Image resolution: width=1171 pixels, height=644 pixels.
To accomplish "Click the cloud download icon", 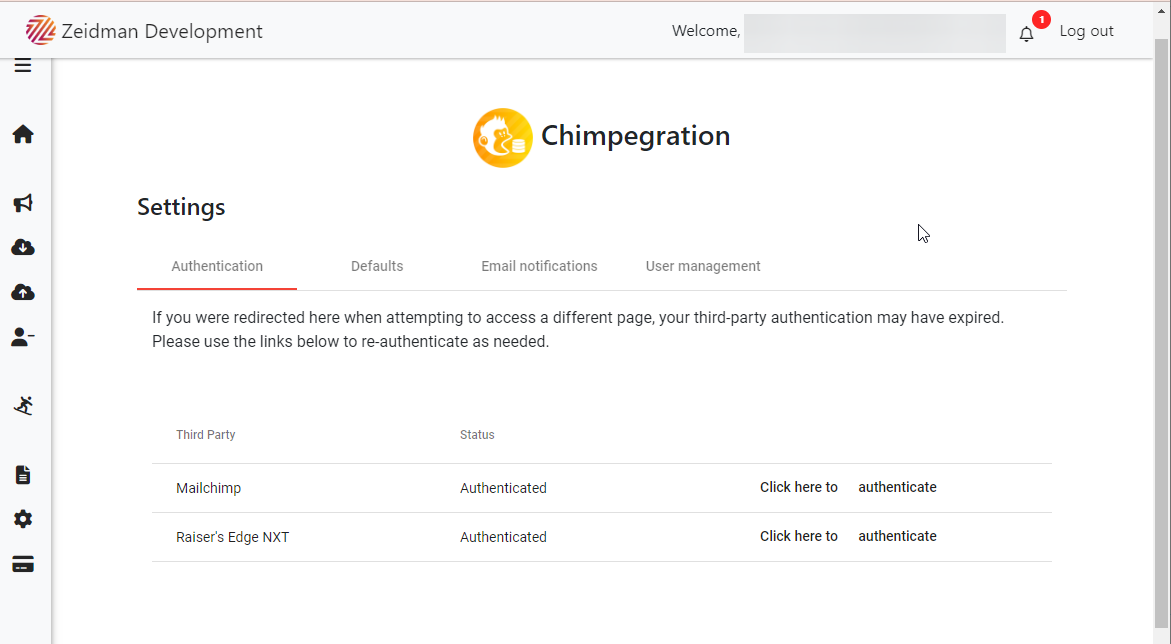I will coord(23,247).
